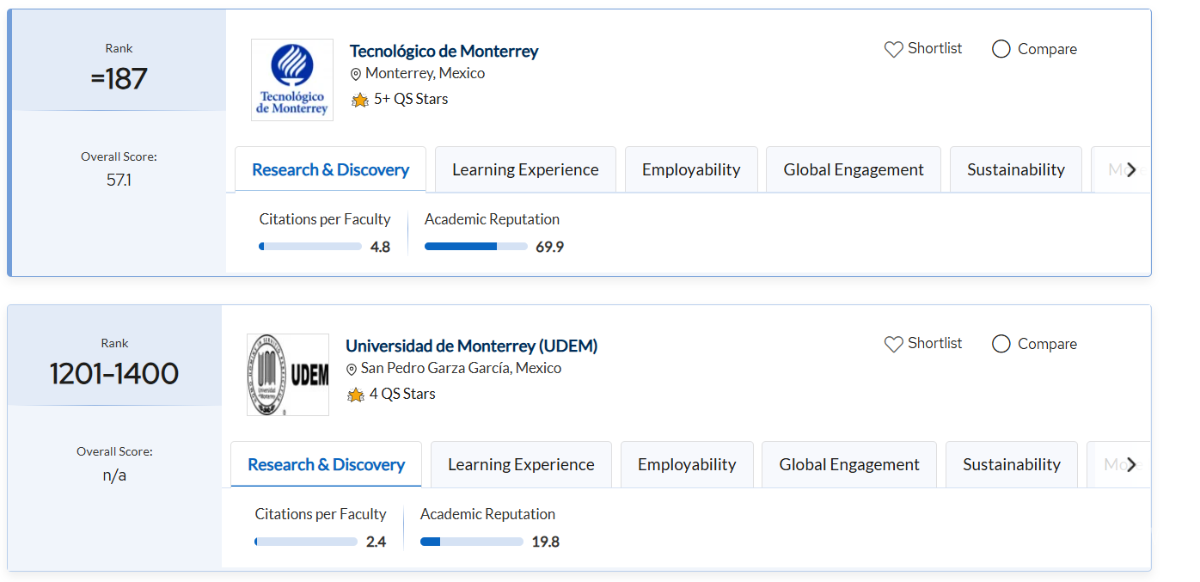Select Compare for Universidad de Monterrey
Screen dimensions: 1200x582
(x=1000, y=343)
